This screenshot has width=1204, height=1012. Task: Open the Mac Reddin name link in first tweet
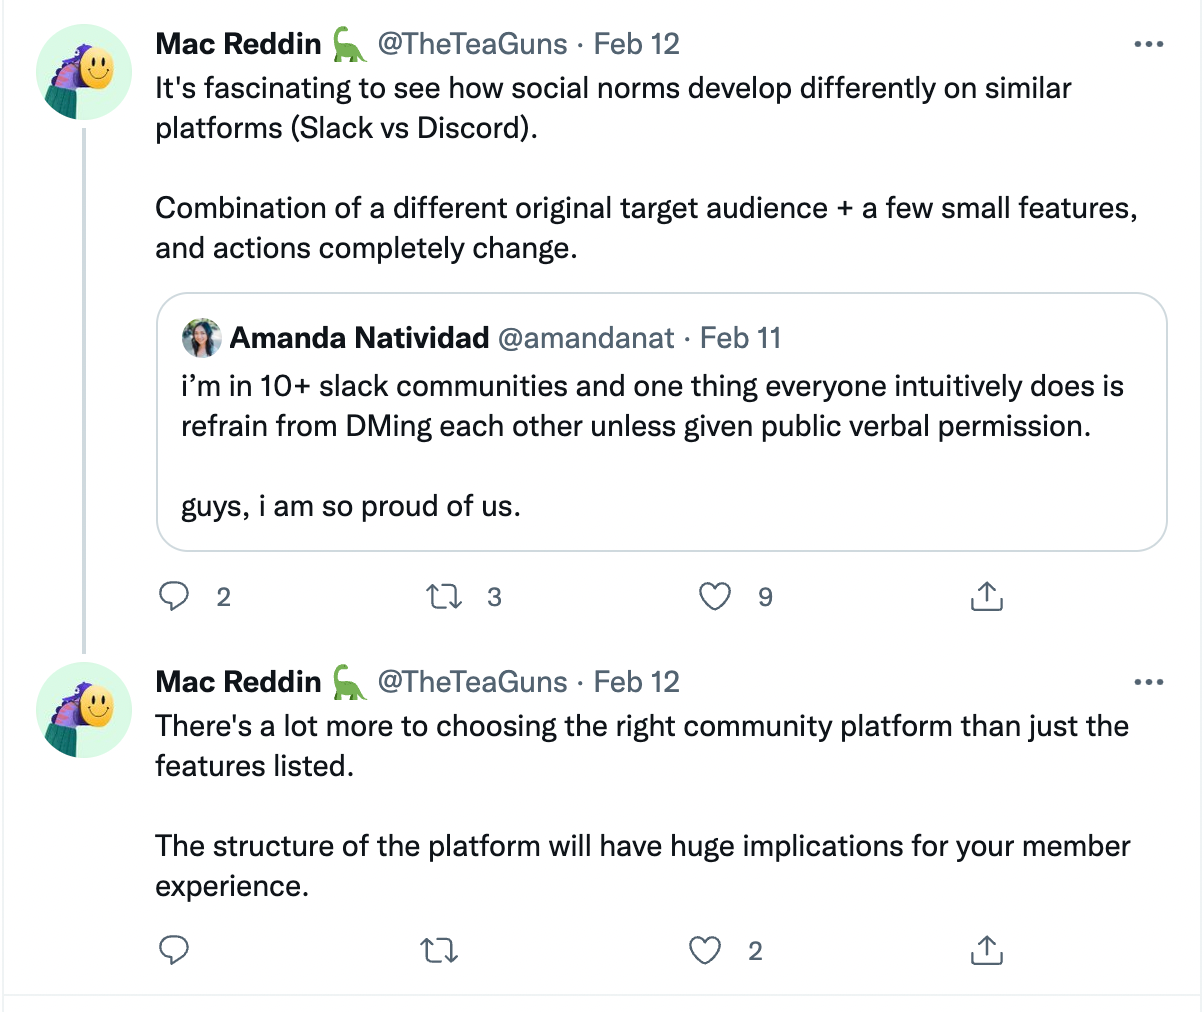(x=238, y=44)
